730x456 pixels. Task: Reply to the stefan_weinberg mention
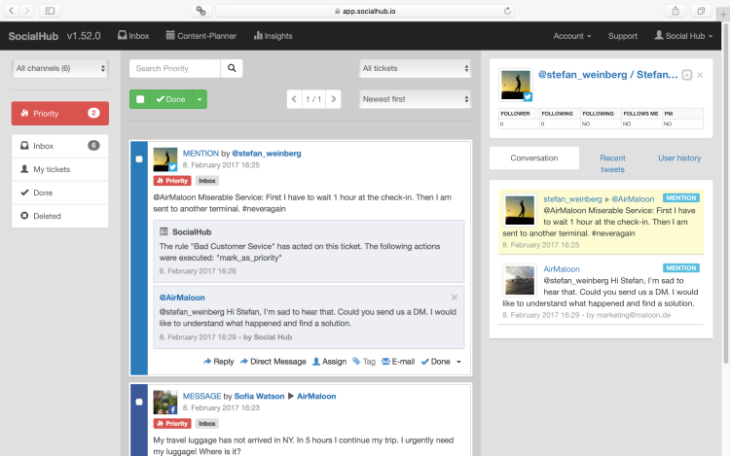(x=218, y=361)
